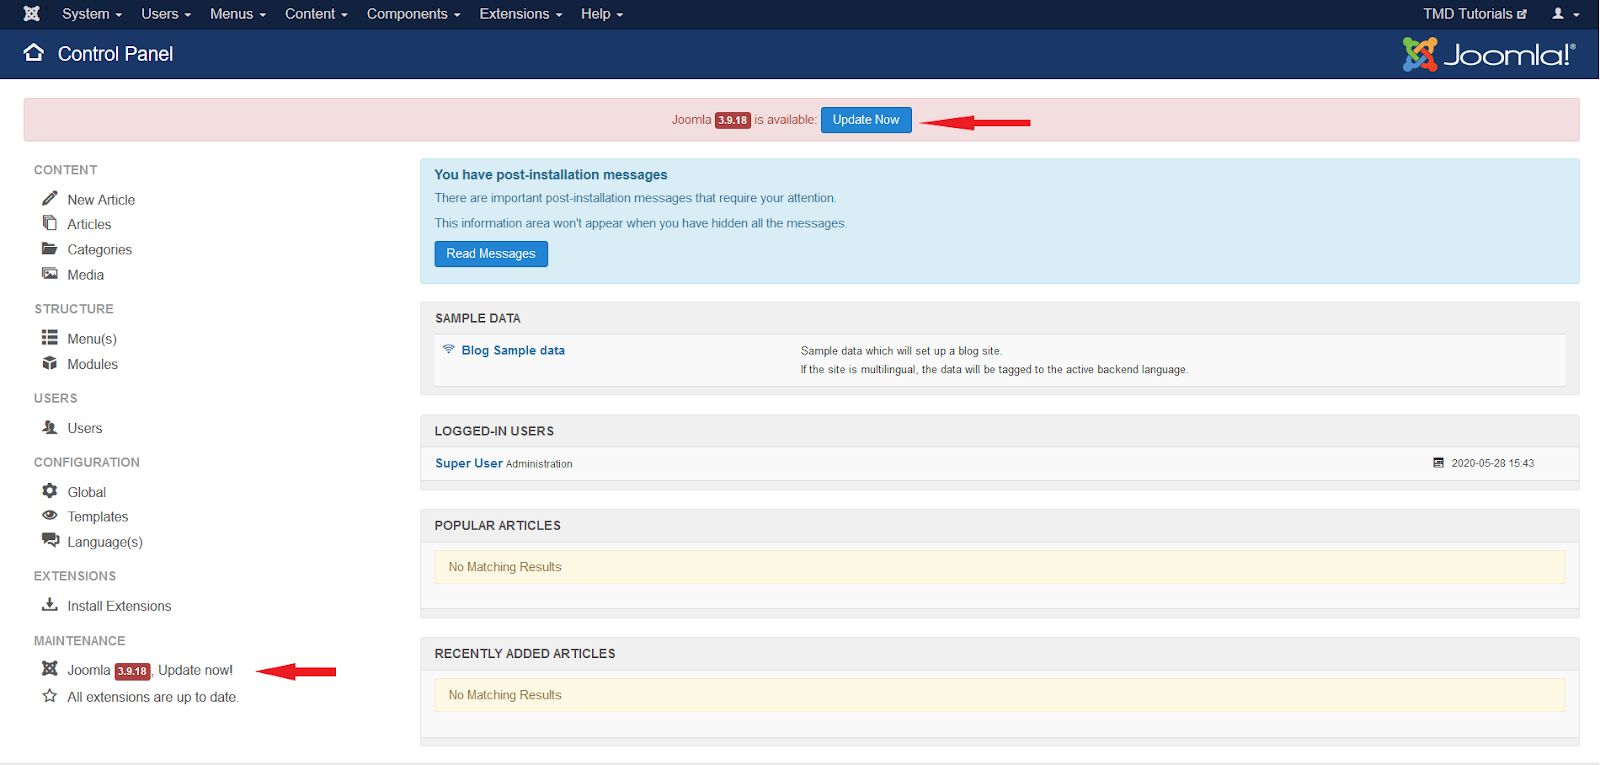Screen dimensions: 1600x765
Task: Open the Components menu
Action: pyautogui.click(x=413, y=14)
